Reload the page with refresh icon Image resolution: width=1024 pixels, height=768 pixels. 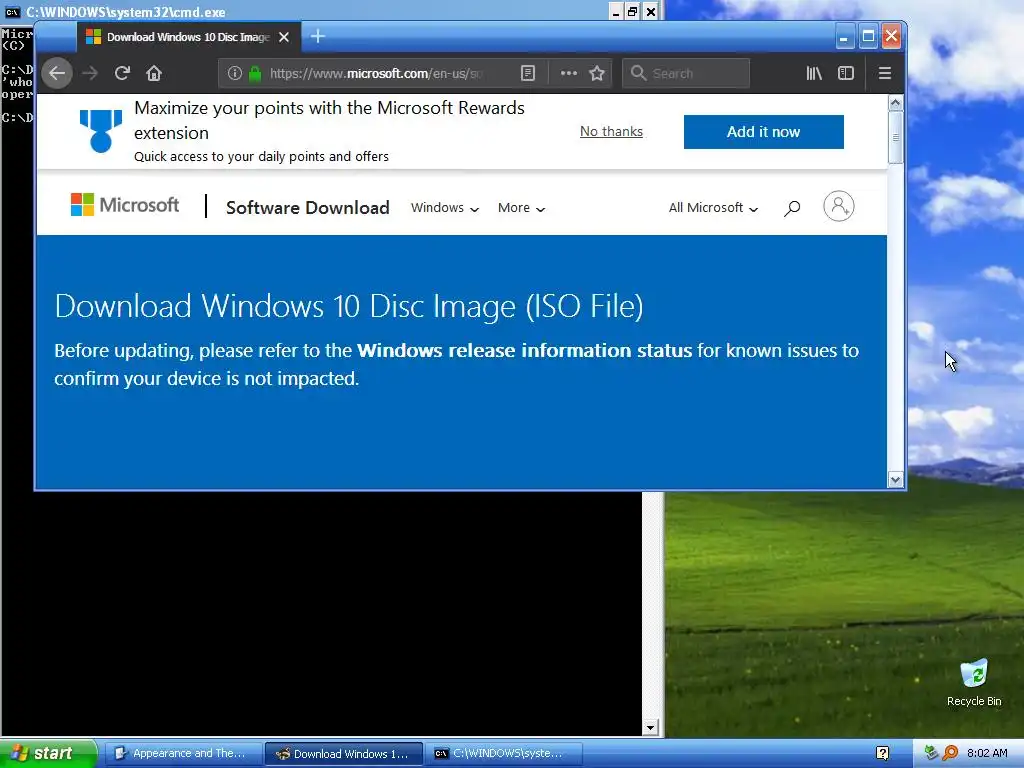tap(122, 73)
